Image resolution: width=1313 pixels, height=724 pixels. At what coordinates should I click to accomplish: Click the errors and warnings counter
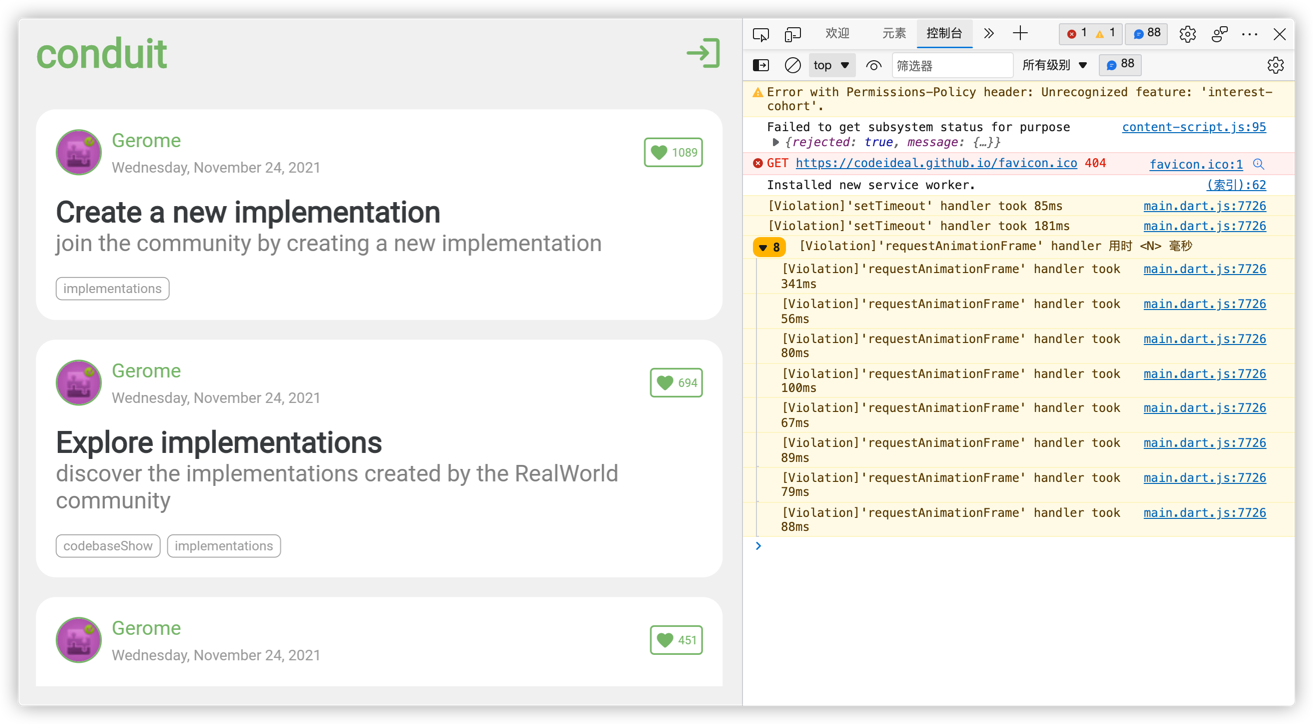(1090, 34)
